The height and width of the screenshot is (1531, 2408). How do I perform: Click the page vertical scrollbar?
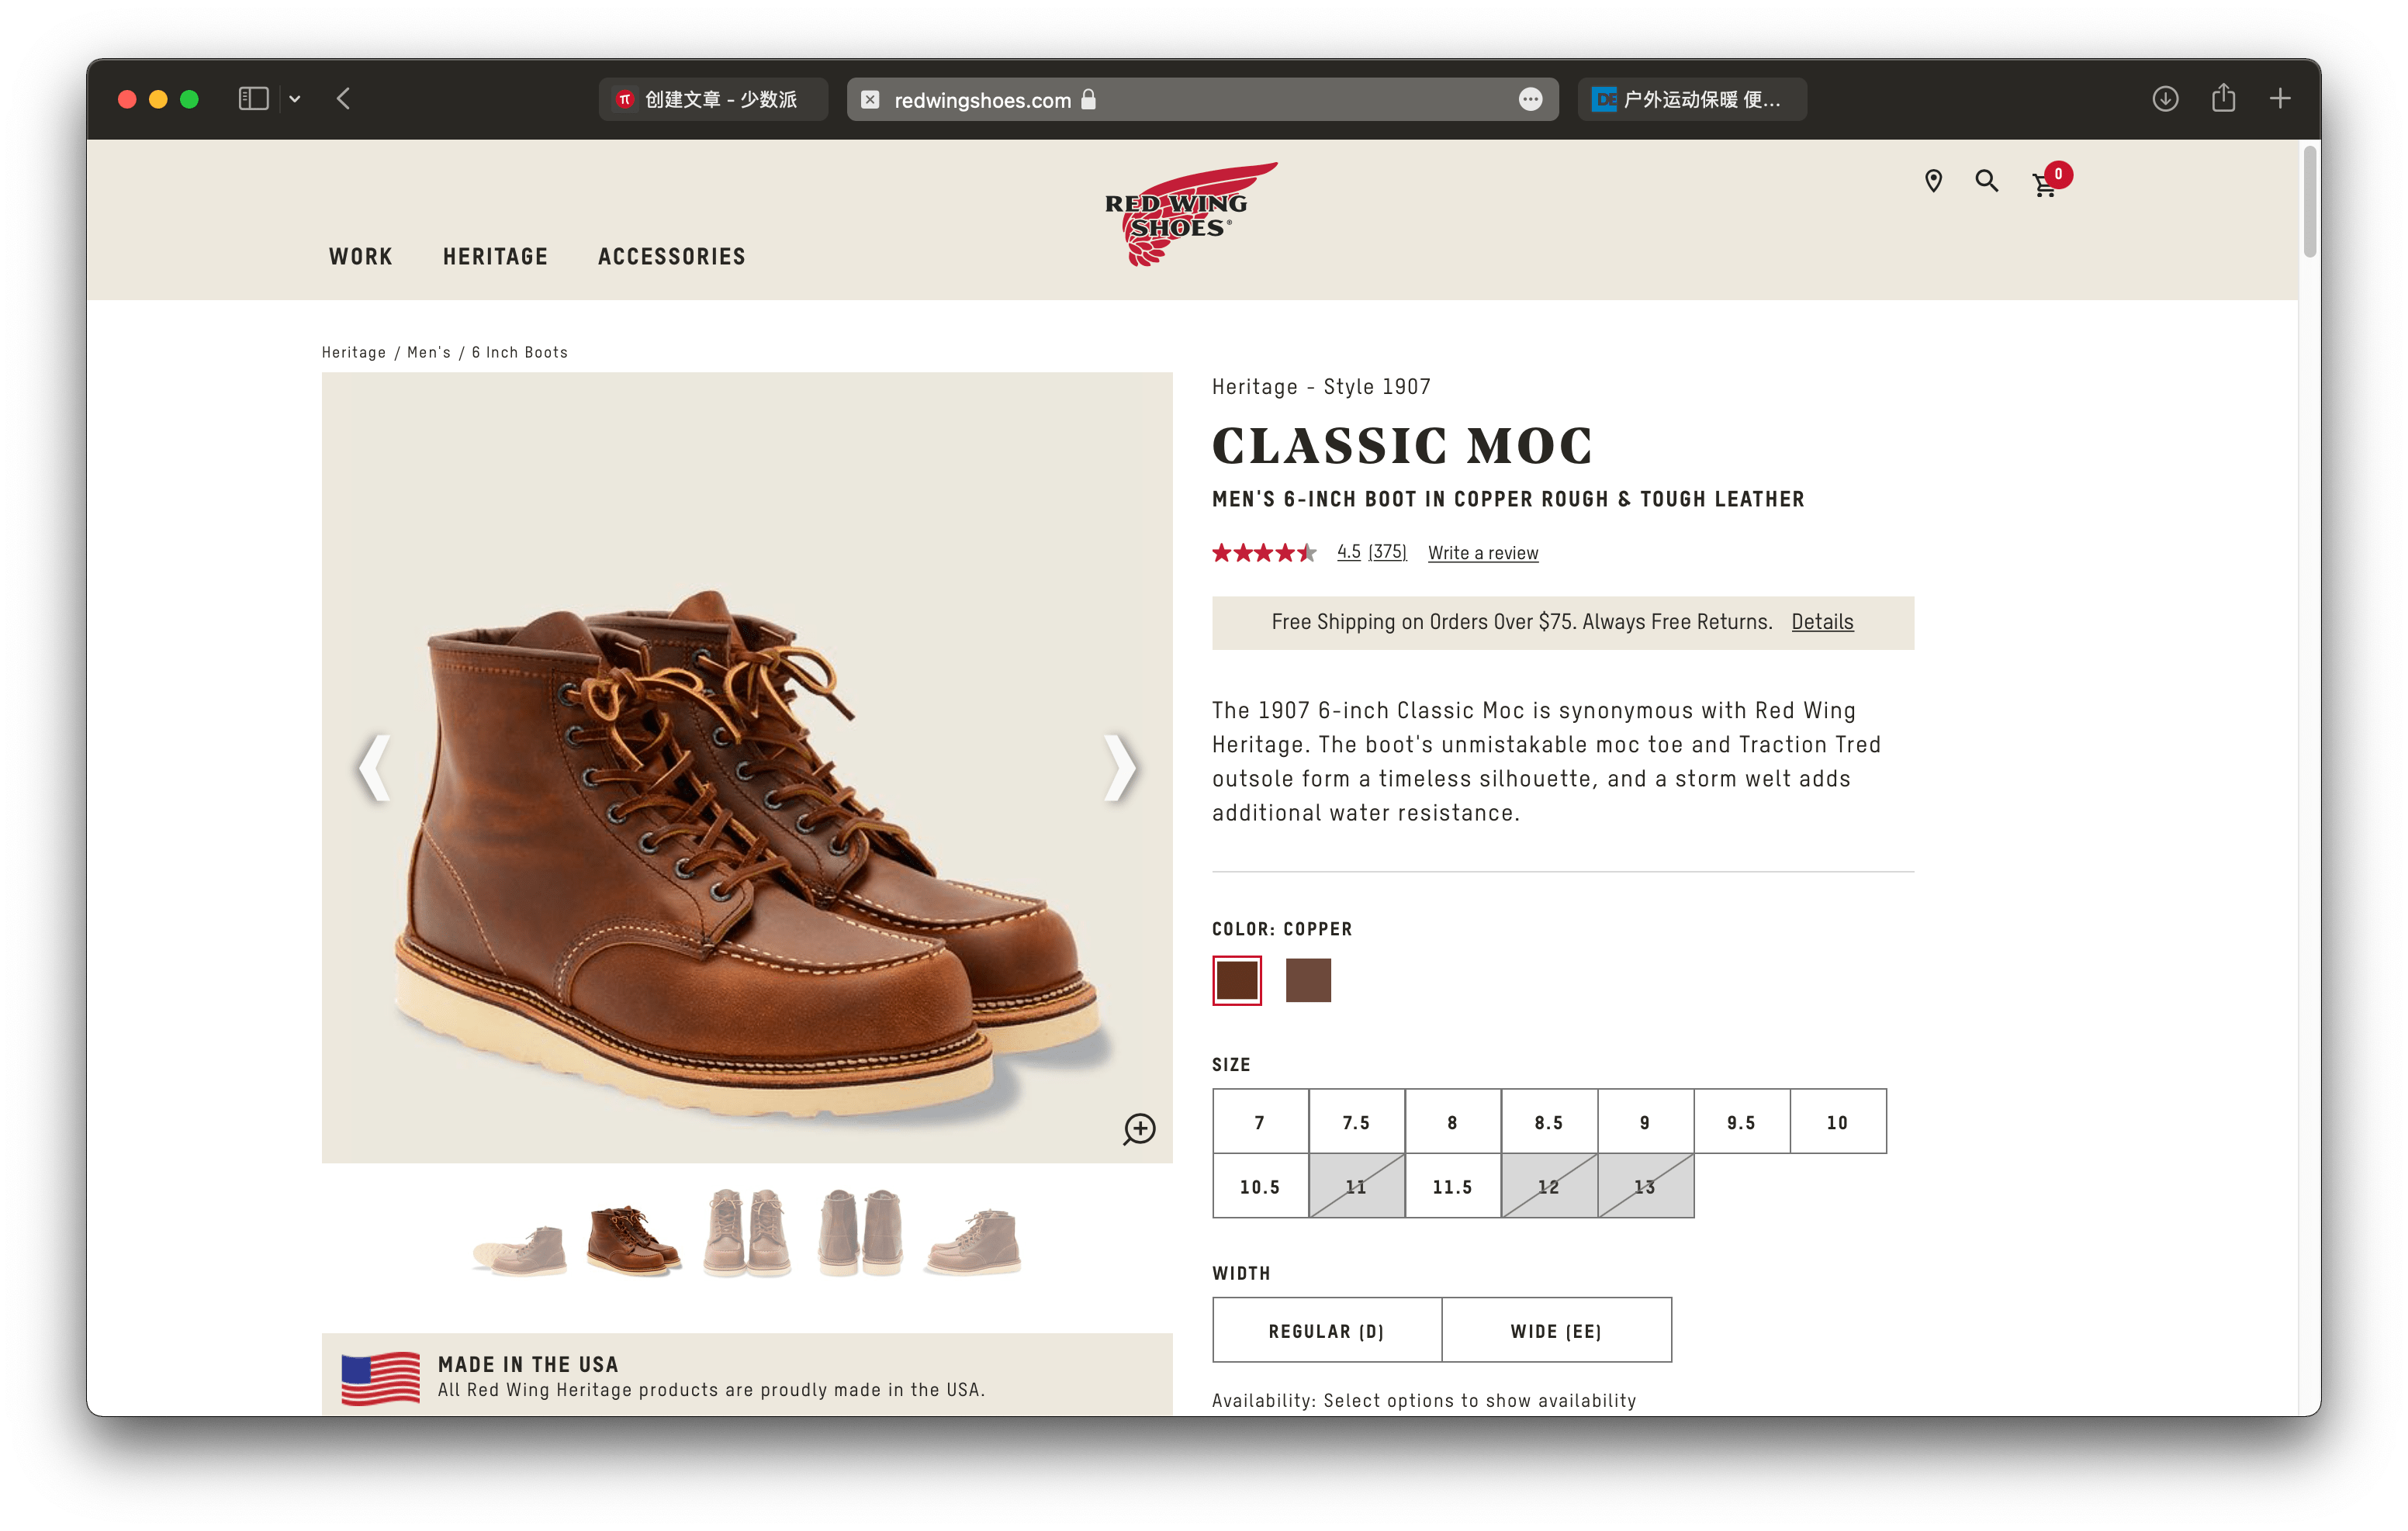(2309, 202)
